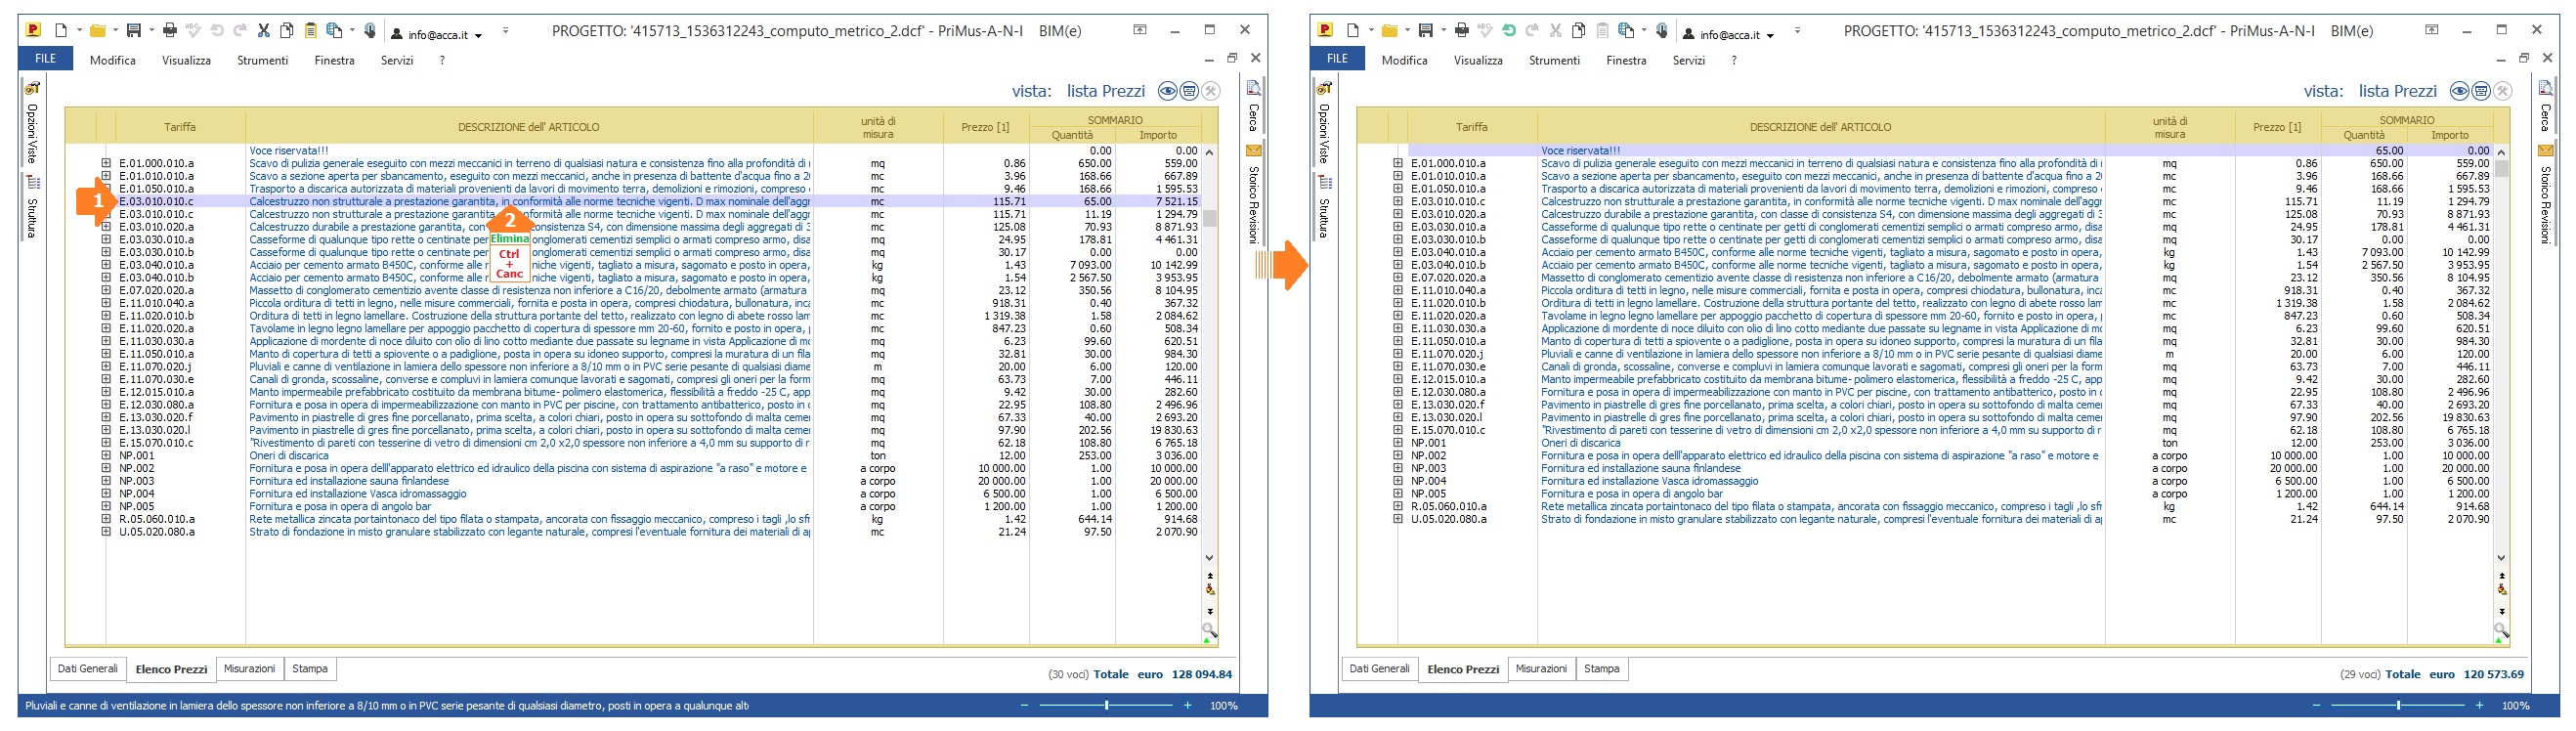Click New document icon in left window
2576x731 pixels.
point(61,30)
